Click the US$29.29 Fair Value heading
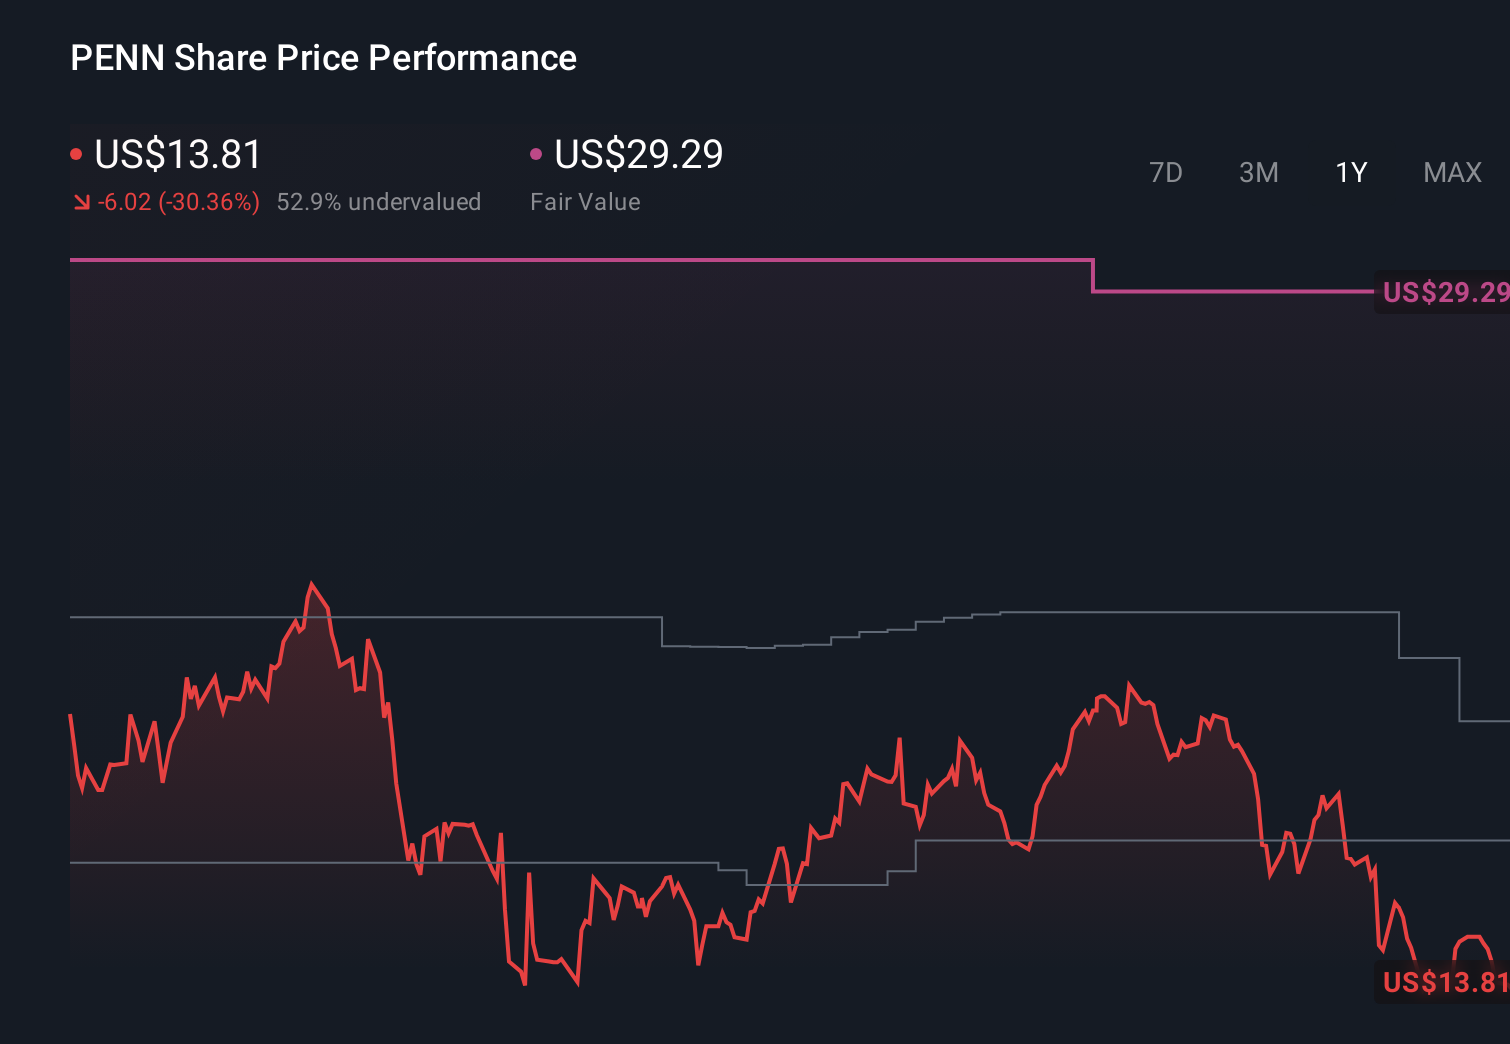Screen dimensions: 1510x1044 pos(638,154)
